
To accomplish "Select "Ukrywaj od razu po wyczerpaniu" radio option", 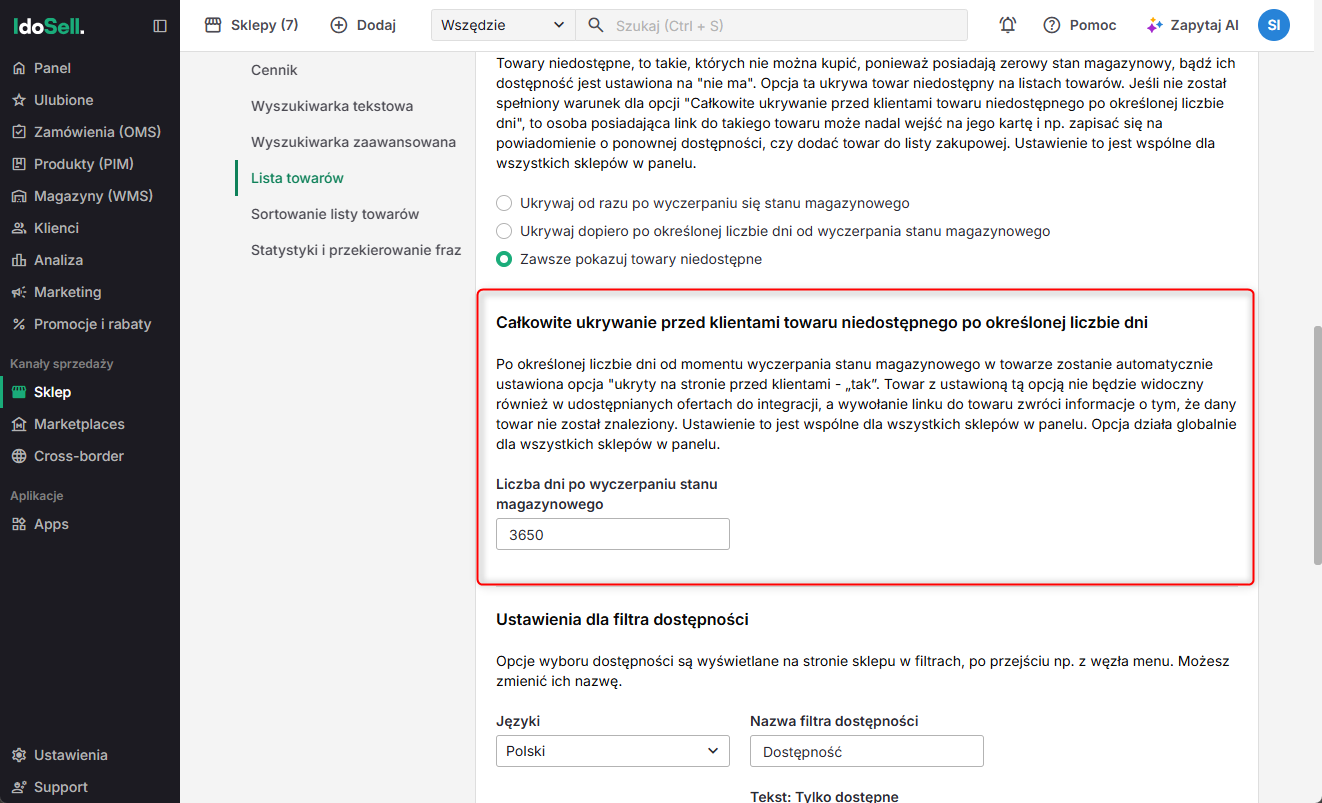I will pyautogui.click(x=504, y=203).
